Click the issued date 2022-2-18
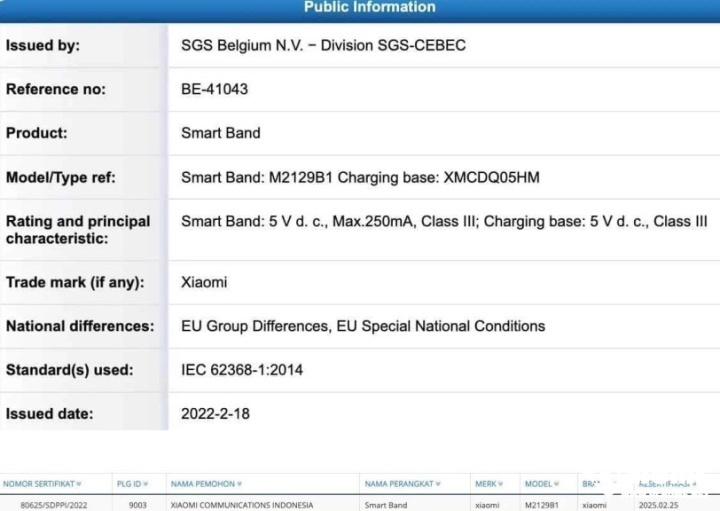This screenshot has height=511, width=720. pos(214,414)
